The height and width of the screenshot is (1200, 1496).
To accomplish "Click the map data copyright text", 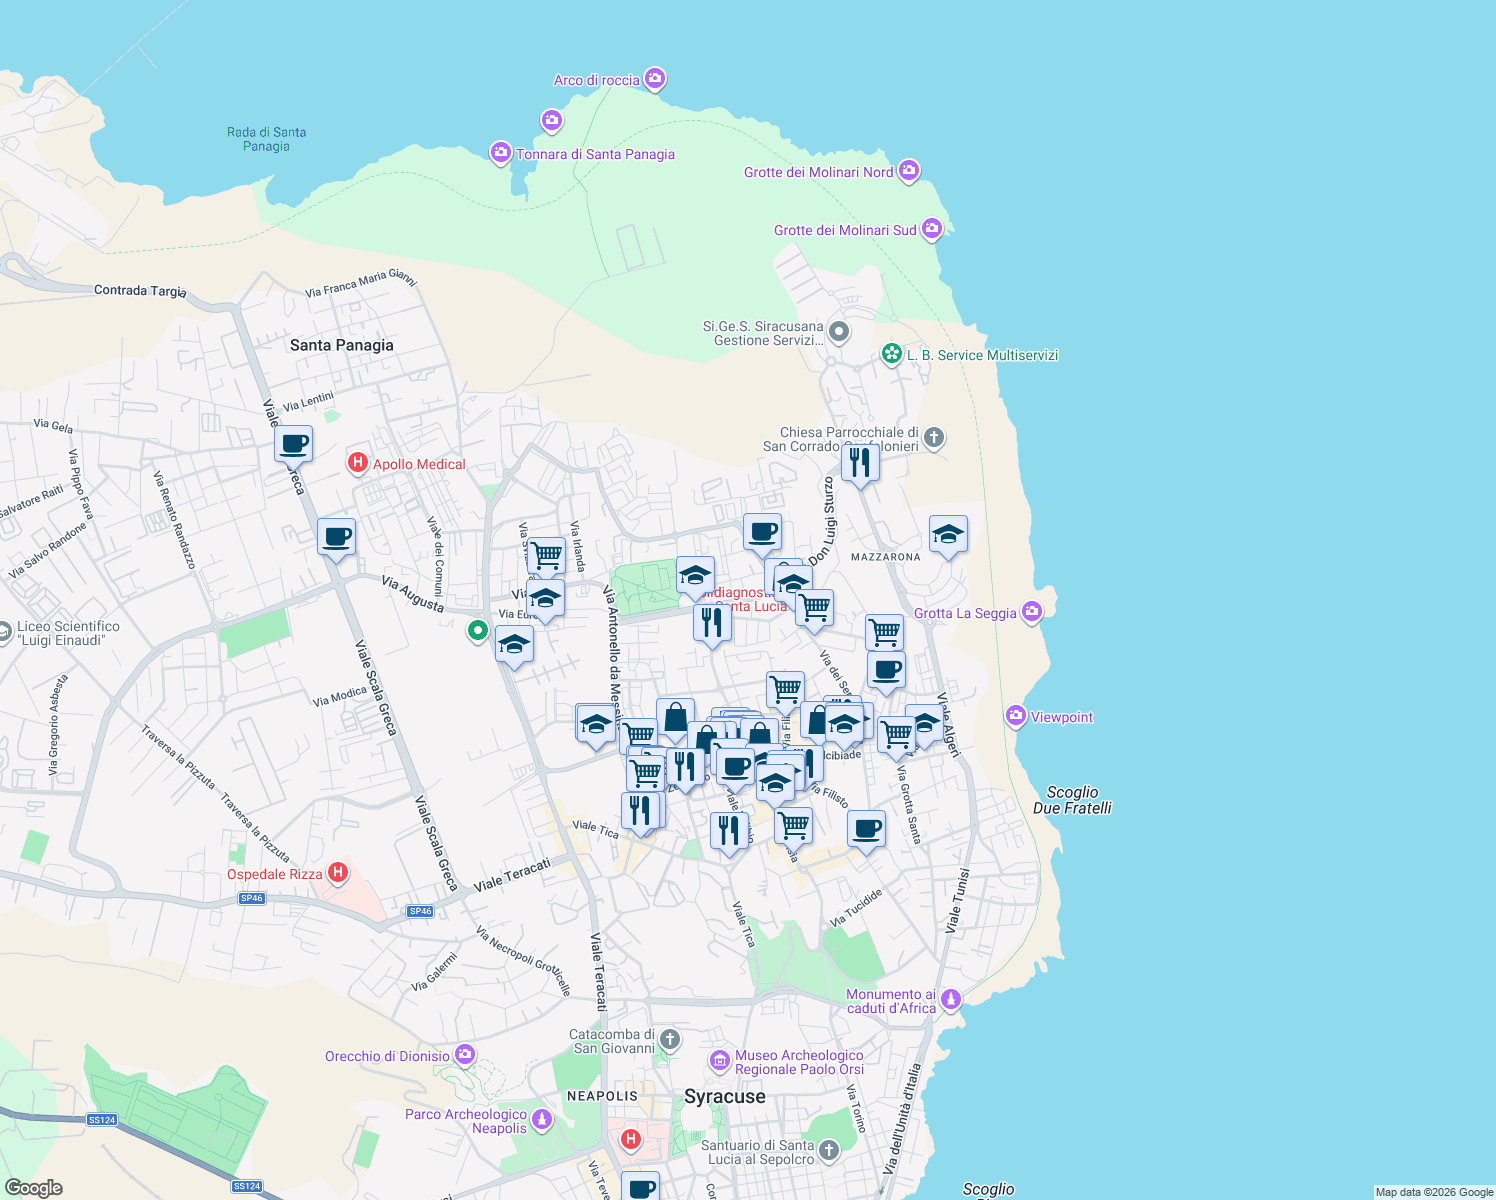I will [x=1434, y=1191].
